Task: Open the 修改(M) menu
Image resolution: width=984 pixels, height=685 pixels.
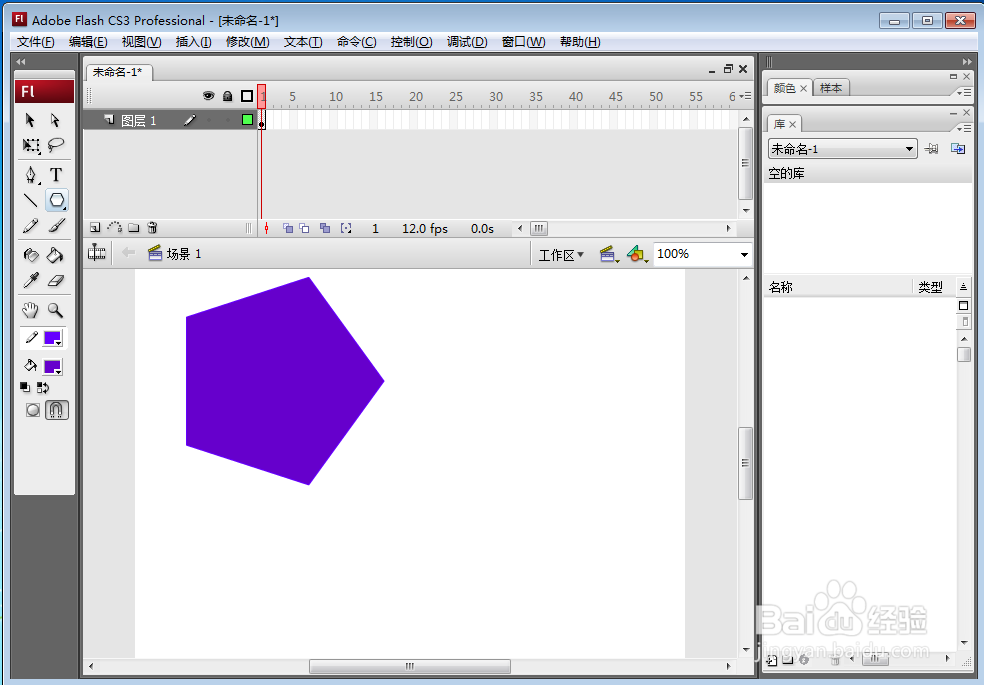Action: [x=247, y=42]
